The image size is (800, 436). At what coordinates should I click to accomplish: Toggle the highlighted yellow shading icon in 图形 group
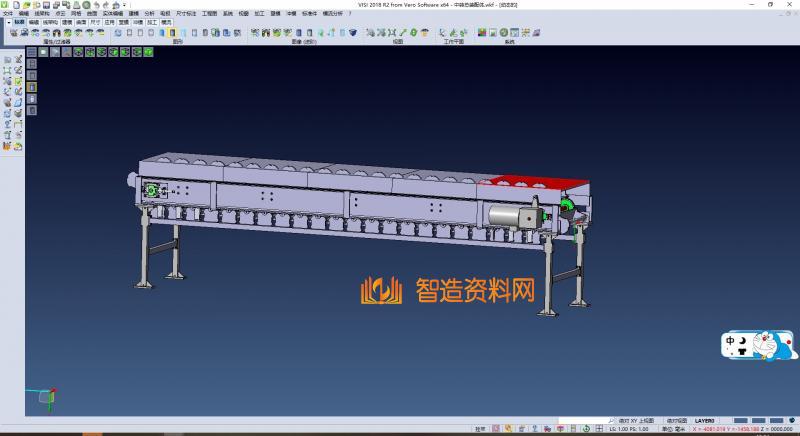pyautogui.click(x=172, y=33)
